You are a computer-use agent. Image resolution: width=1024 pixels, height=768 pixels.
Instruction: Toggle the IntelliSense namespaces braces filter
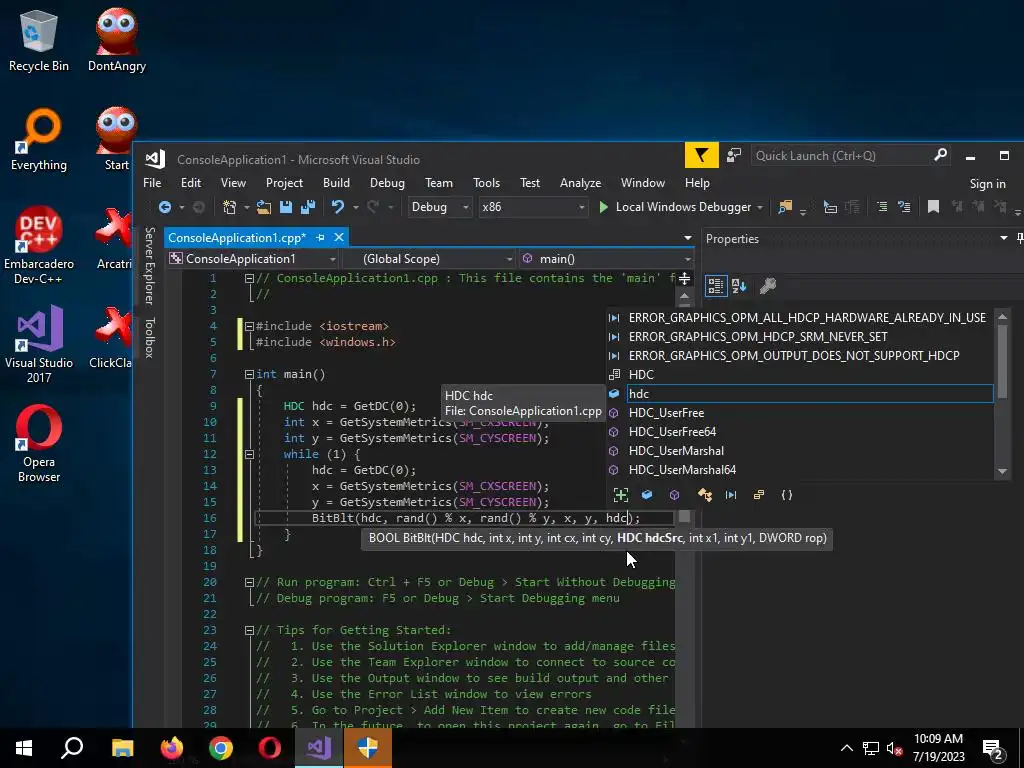[787, 495]
